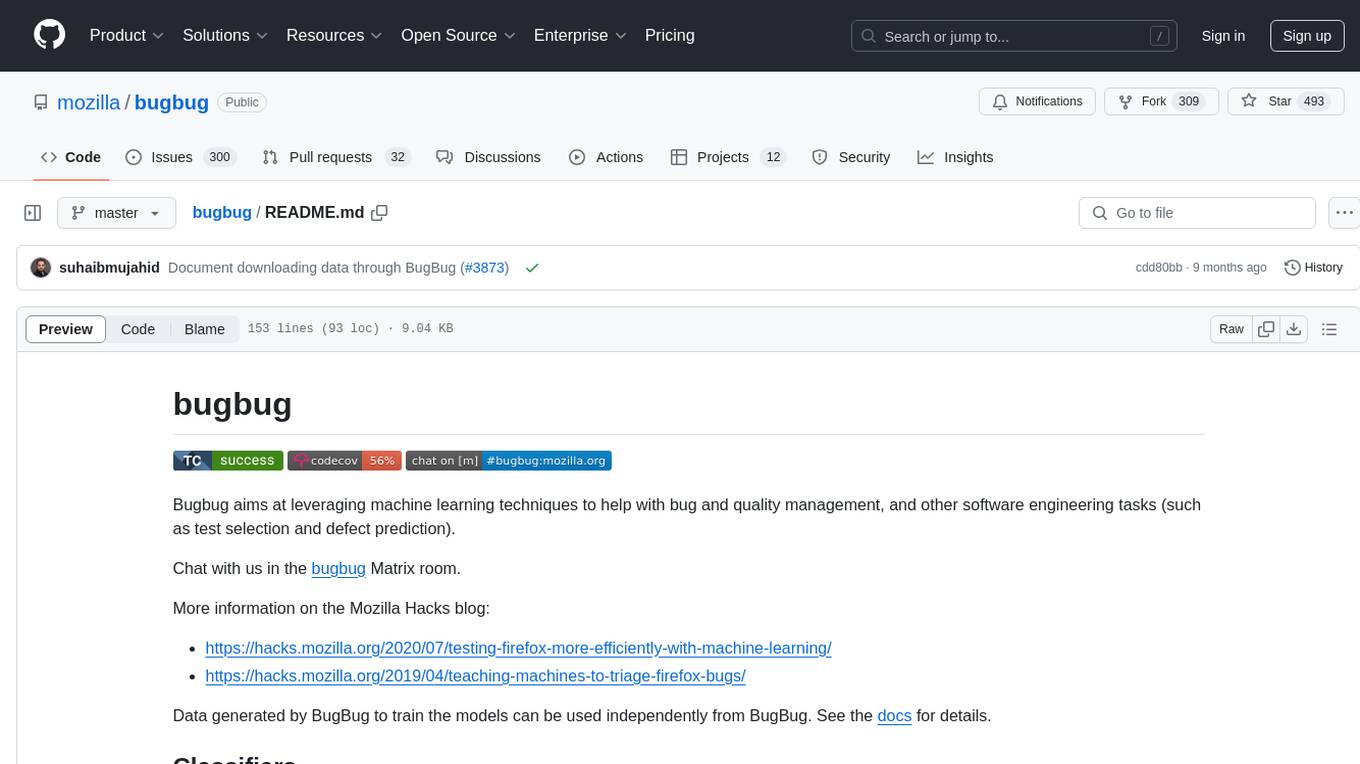Switch to the Discussions tab
1360x764 pixels.
pyautogui.click(x=488, y=157)
